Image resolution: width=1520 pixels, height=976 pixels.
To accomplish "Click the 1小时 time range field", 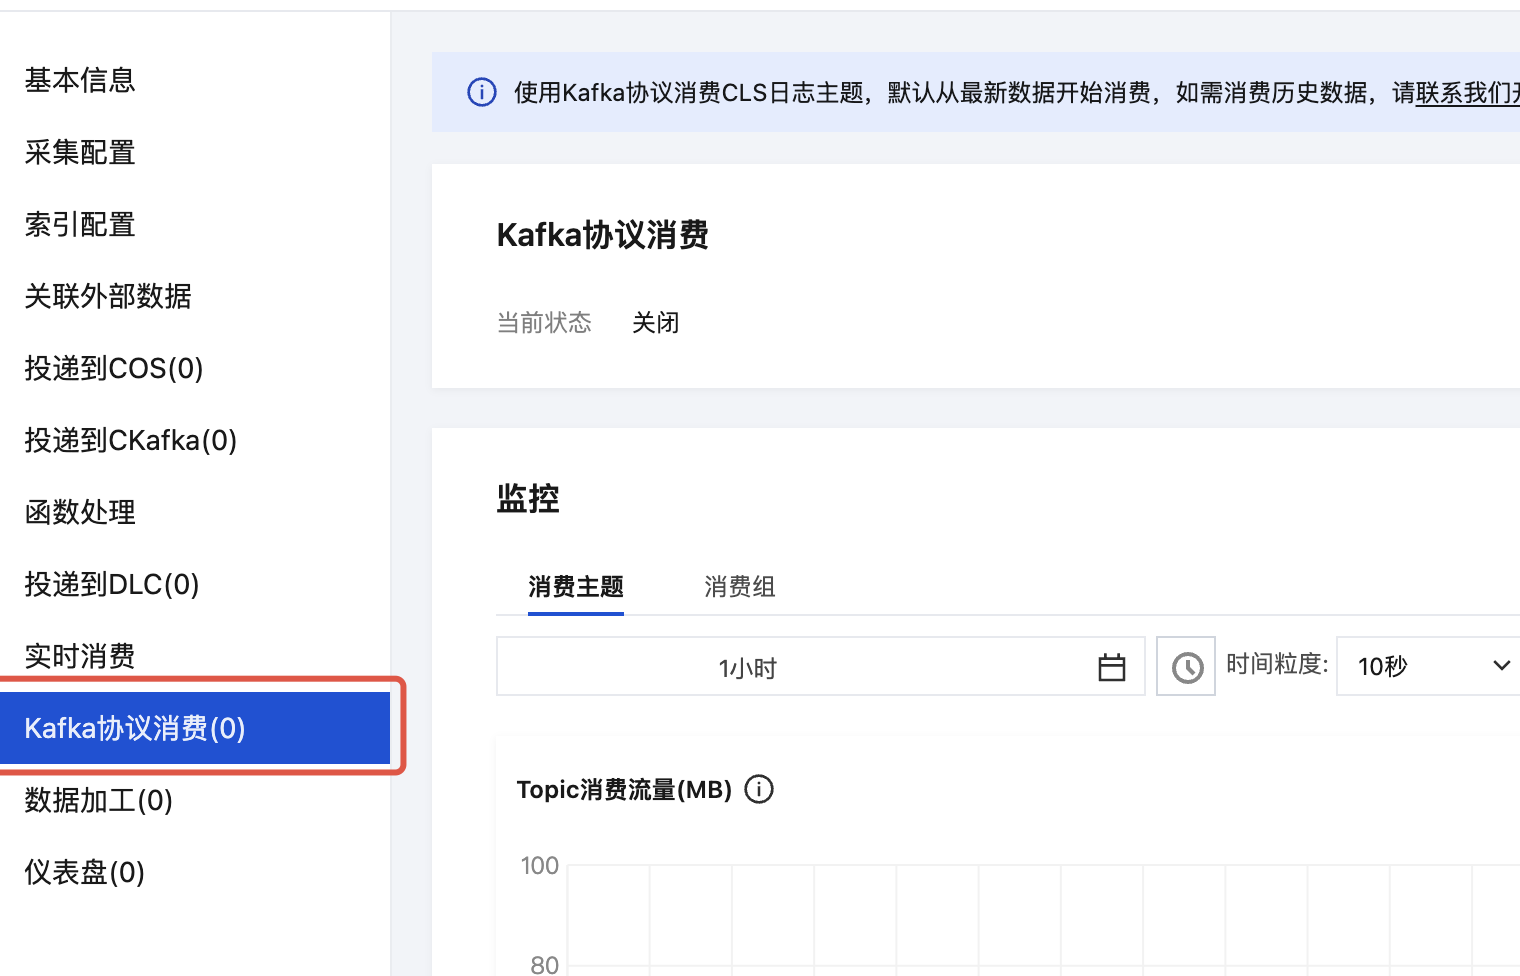I will pyautogui.click(x=821, y=666).
